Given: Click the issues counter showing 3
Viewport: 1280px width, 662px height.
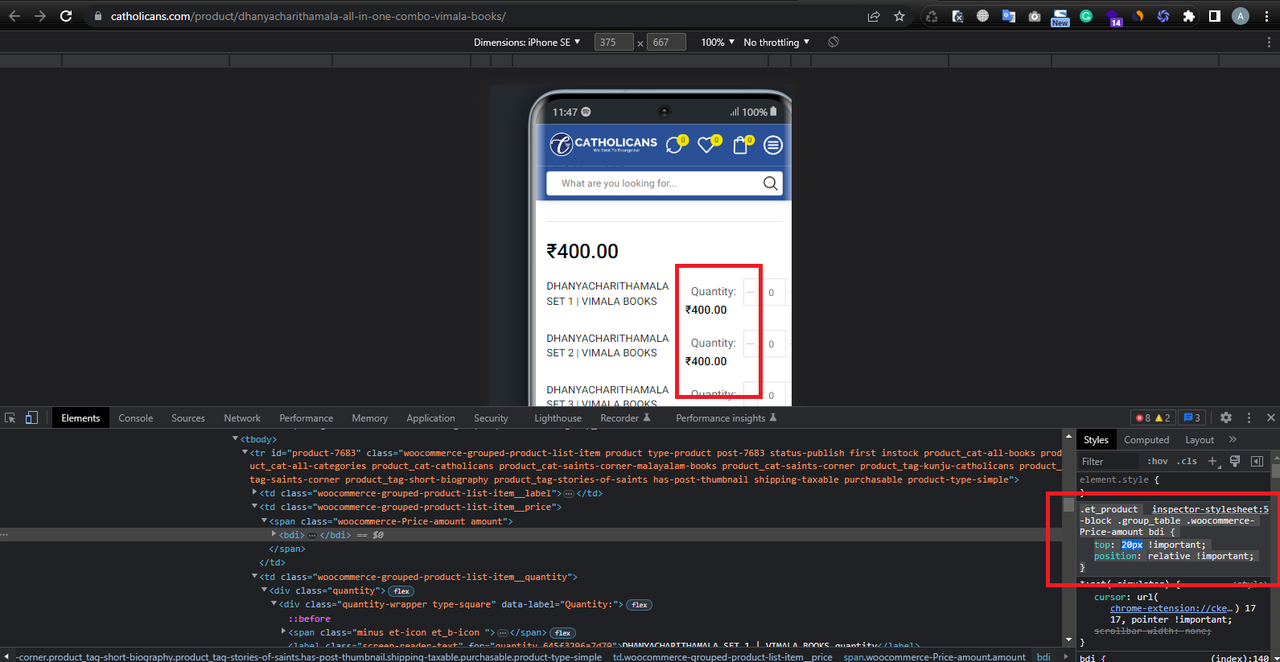Looking at the screenshot, I should (x=1191, y=418).
